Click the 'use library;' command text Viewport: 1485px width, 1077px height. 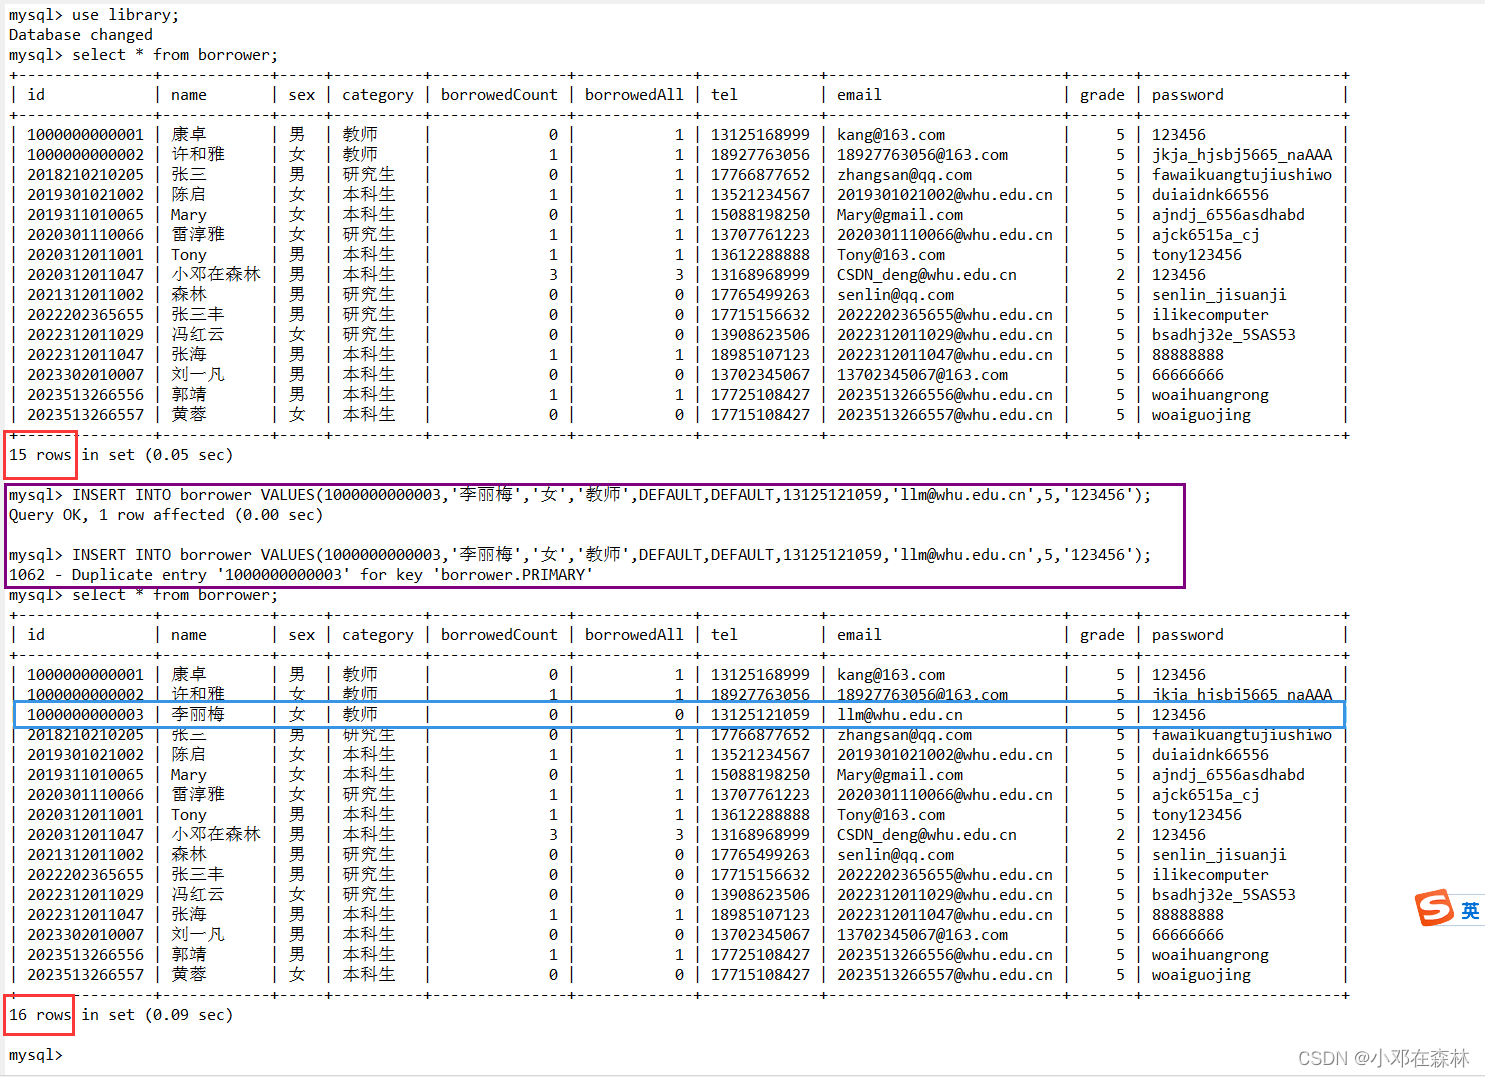pyautogui.click(x=126, y=15)
